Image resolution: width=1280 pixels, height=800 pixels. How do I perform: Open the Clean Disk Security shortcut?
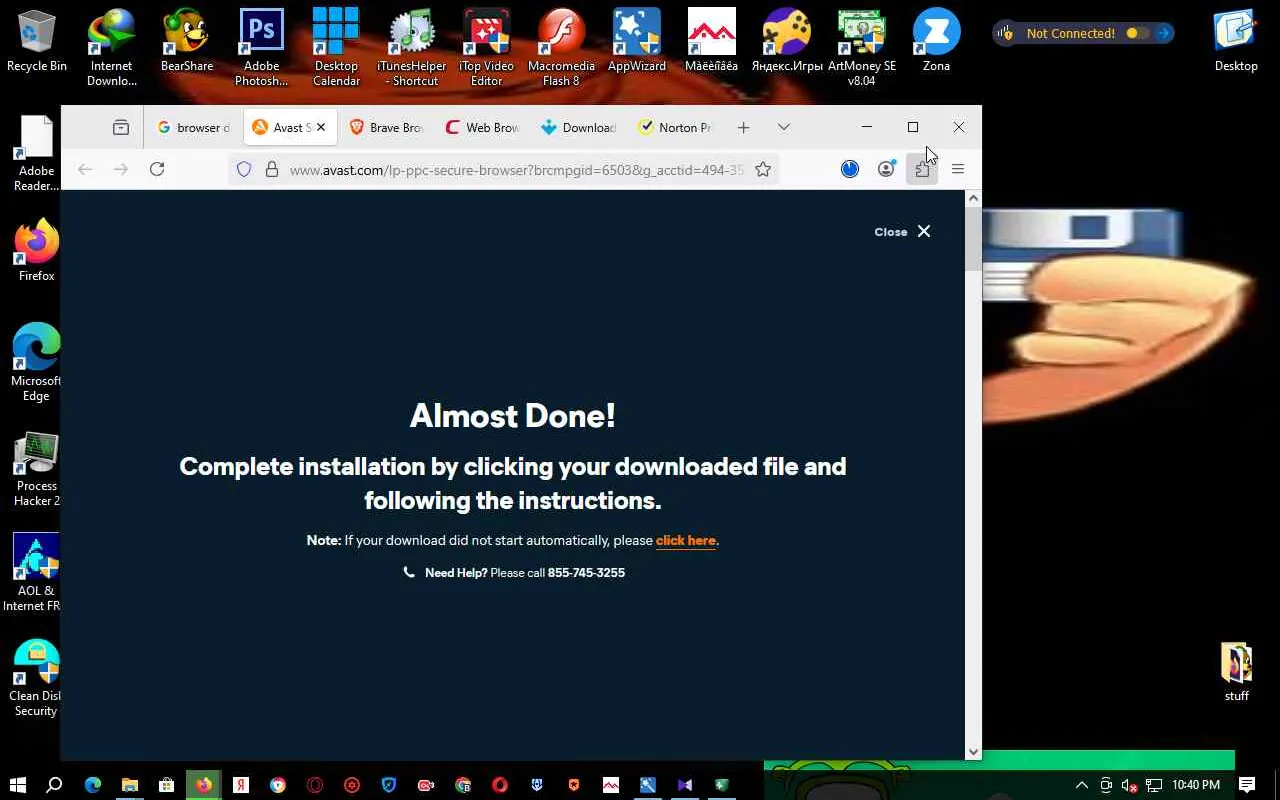[37, 678]
